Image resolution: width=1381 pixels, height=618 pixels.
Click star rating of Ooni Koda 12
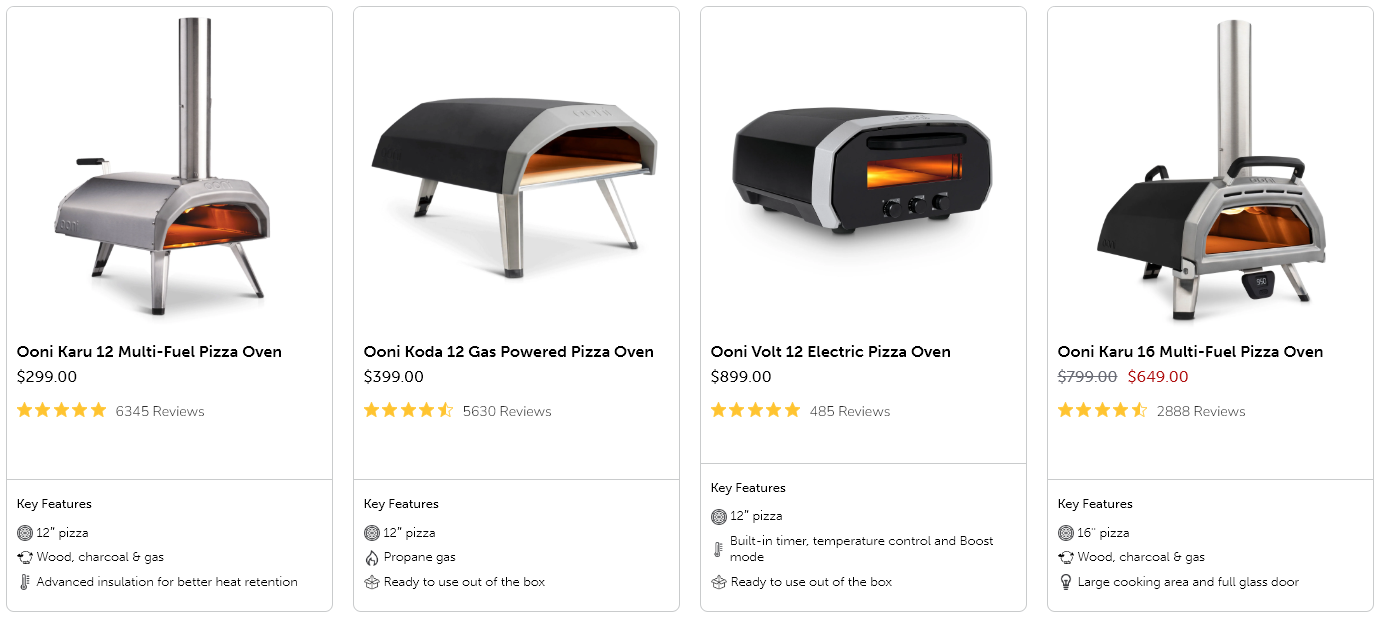click(408, 411)
